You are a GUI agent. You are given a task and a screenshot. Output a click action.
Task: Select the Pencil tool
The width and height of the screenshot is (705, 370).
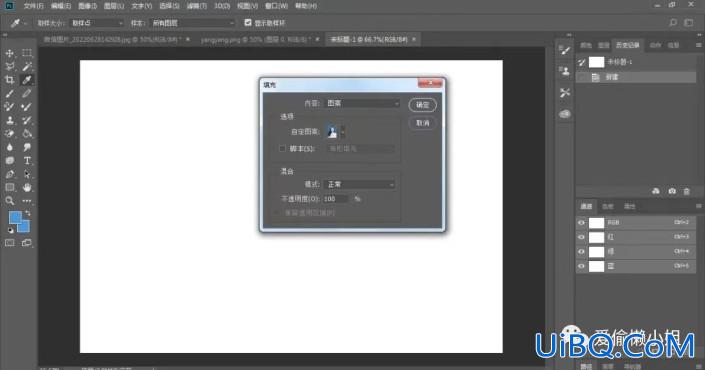27,94
